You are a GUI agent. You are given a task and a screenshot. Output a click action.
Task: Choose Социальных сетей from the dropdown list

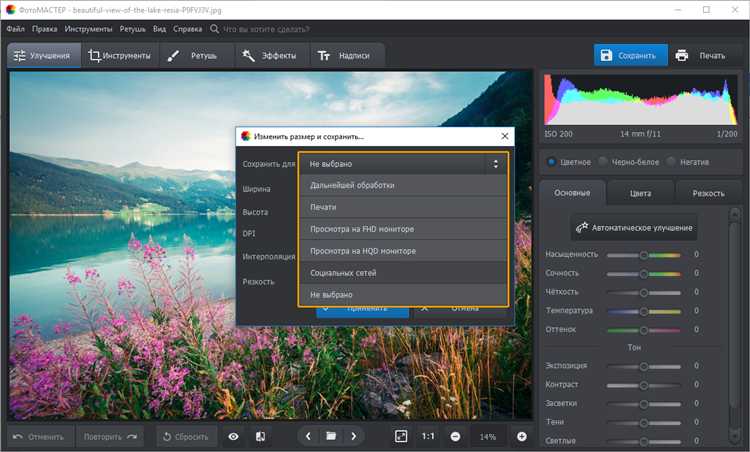tap(343, 272)
